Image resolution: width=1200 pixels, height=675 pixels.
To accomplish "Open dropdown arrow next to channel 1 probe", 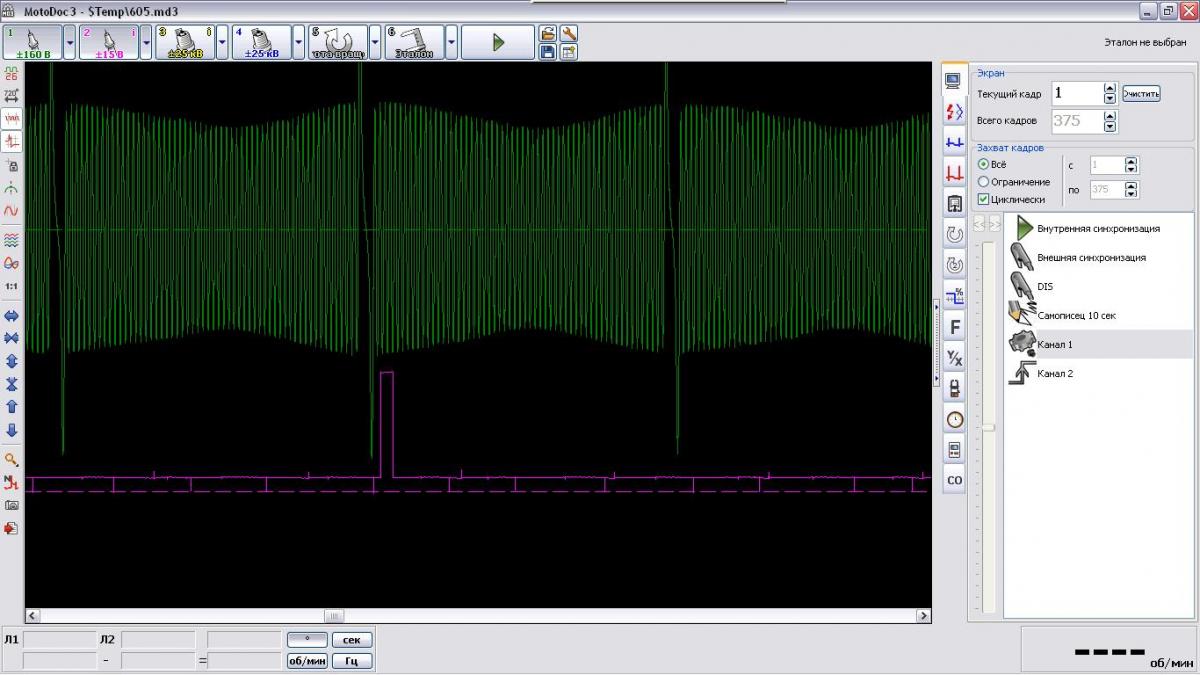I will [x=69, y=43].
